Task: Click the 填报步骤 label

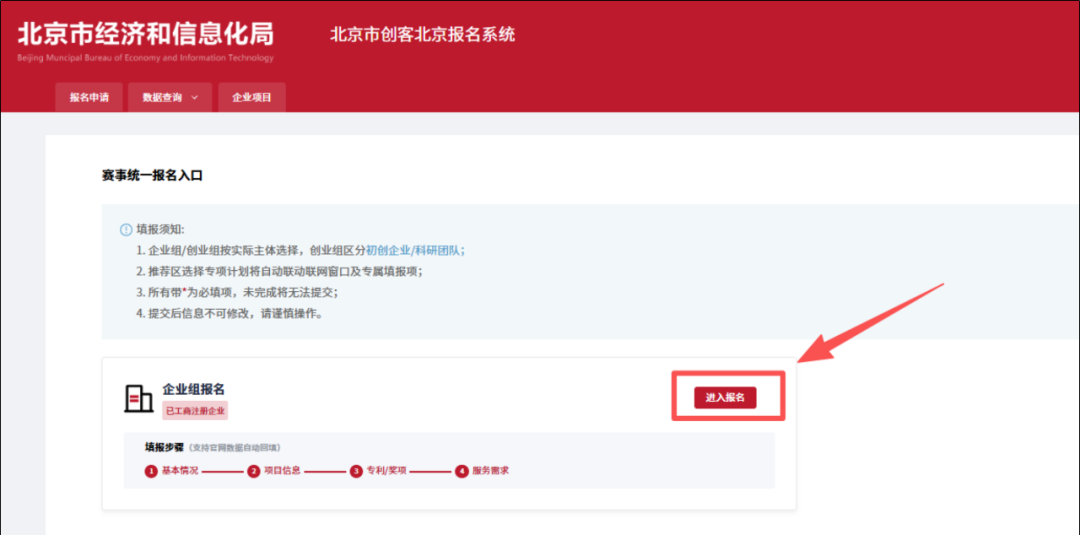Action: [x=164, y=447]
